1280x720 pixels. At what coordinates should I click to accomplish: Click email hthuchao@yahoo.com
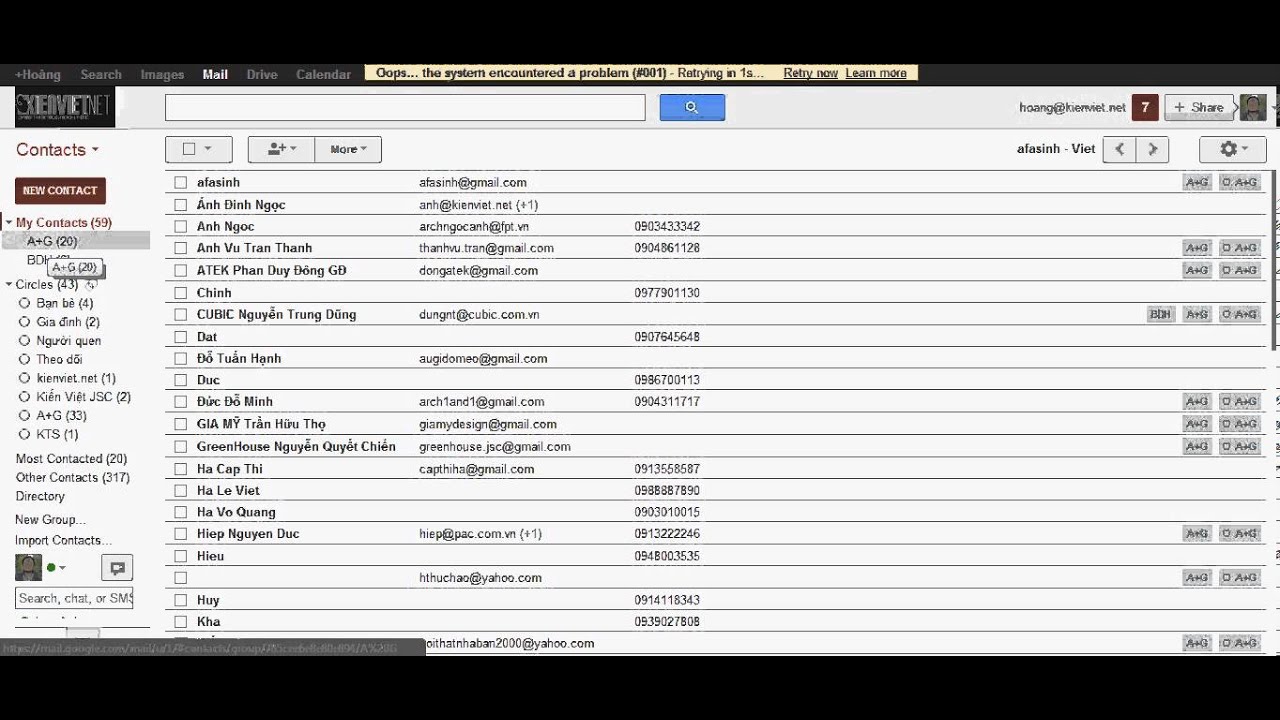(480, 578)
